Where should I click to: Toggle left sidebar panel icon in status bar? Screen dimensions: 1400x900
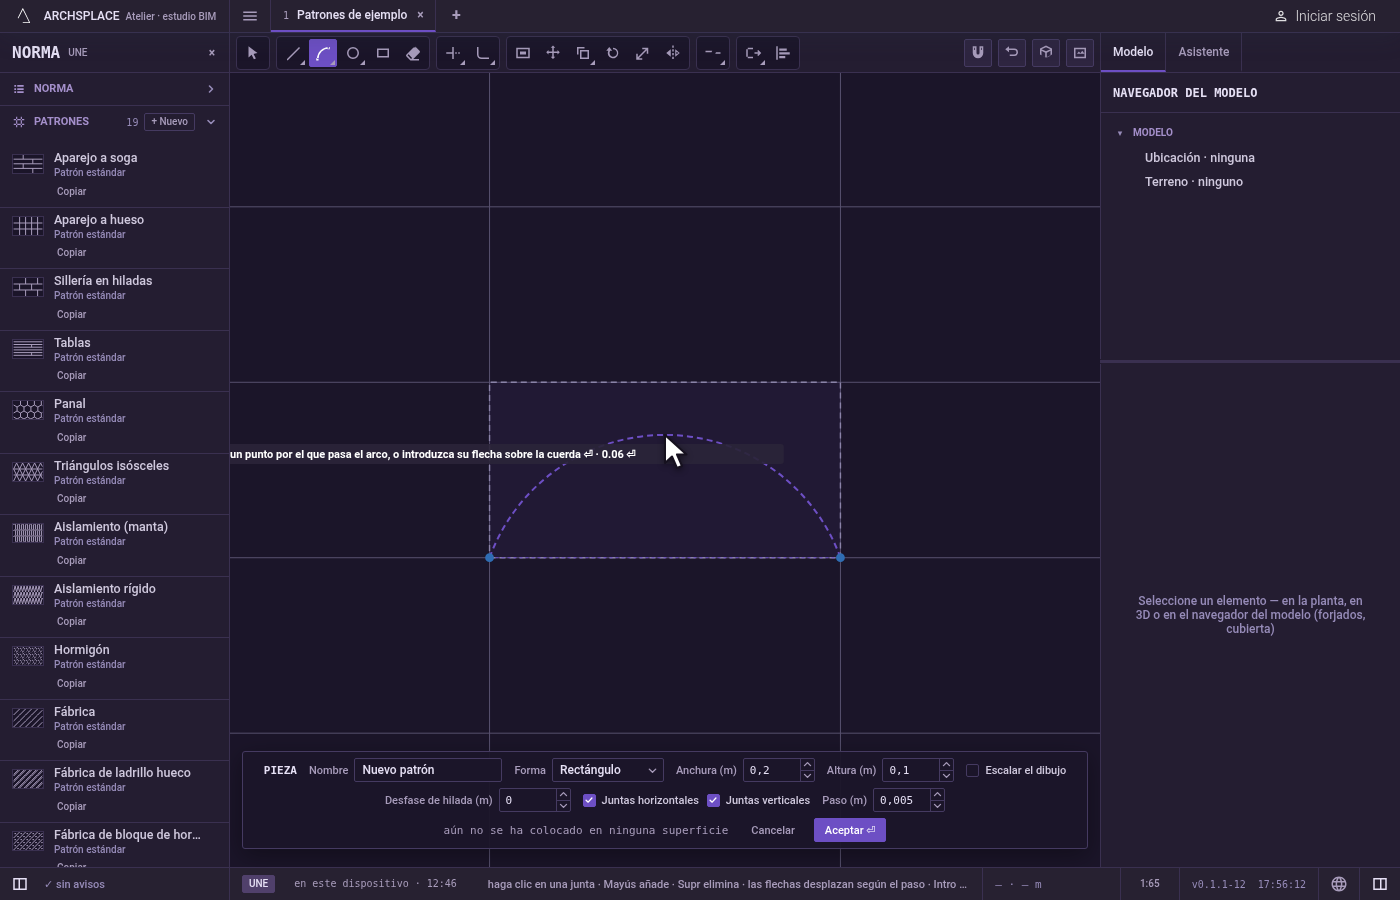pos(20,884)
